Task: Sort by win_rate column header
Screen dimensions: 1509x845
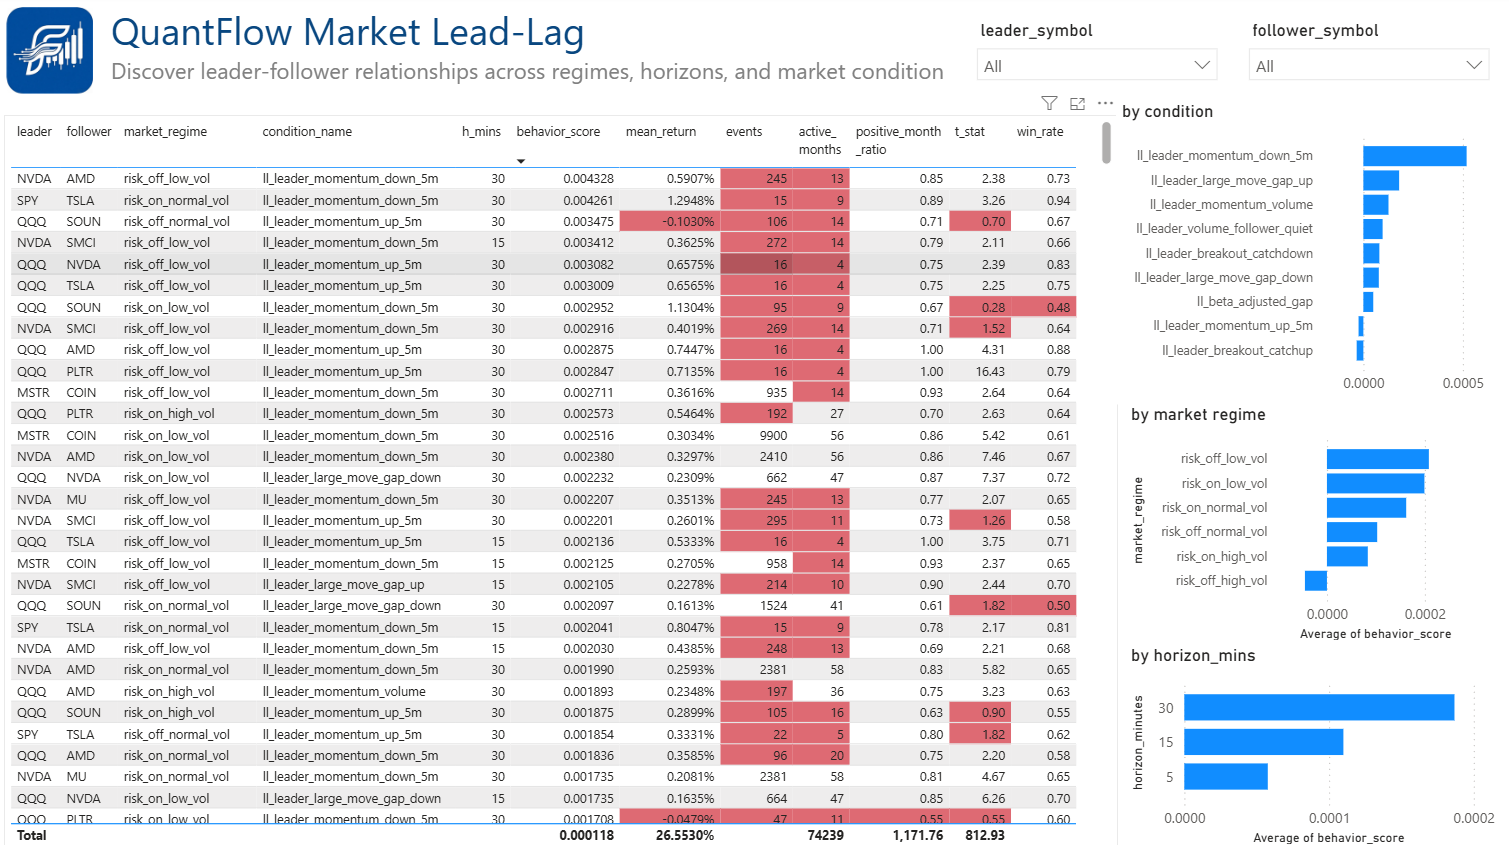Action: click(1040, 132)
